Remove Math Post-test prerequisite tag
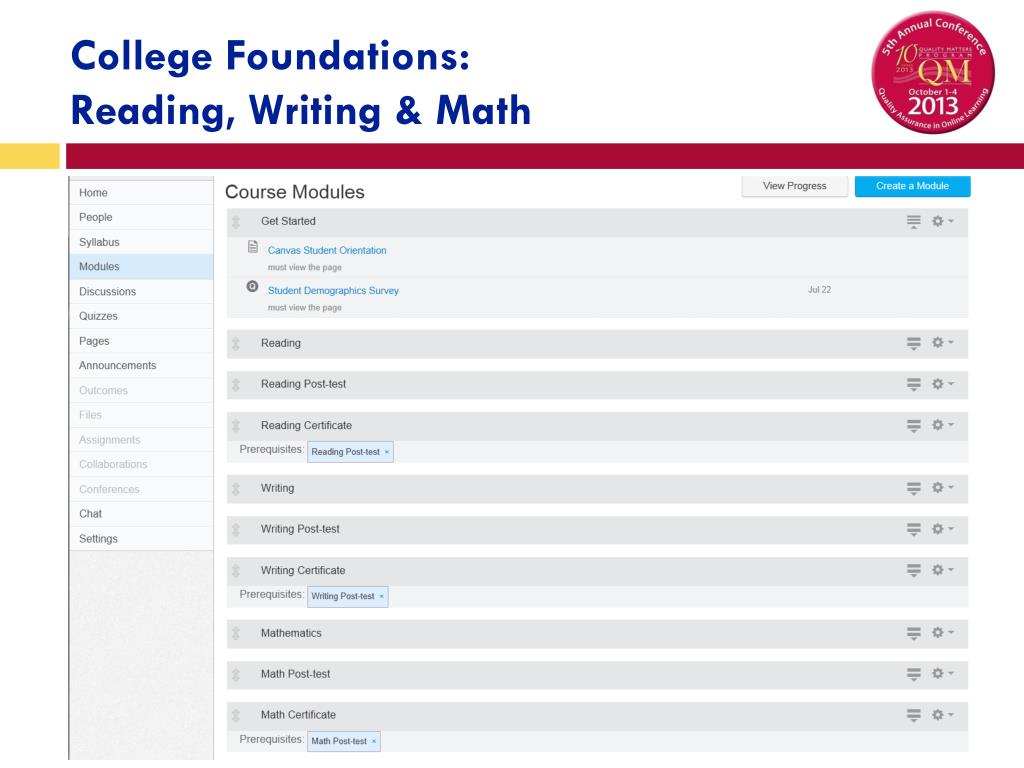Screen dimensions: 1024x768 point(374,741)
